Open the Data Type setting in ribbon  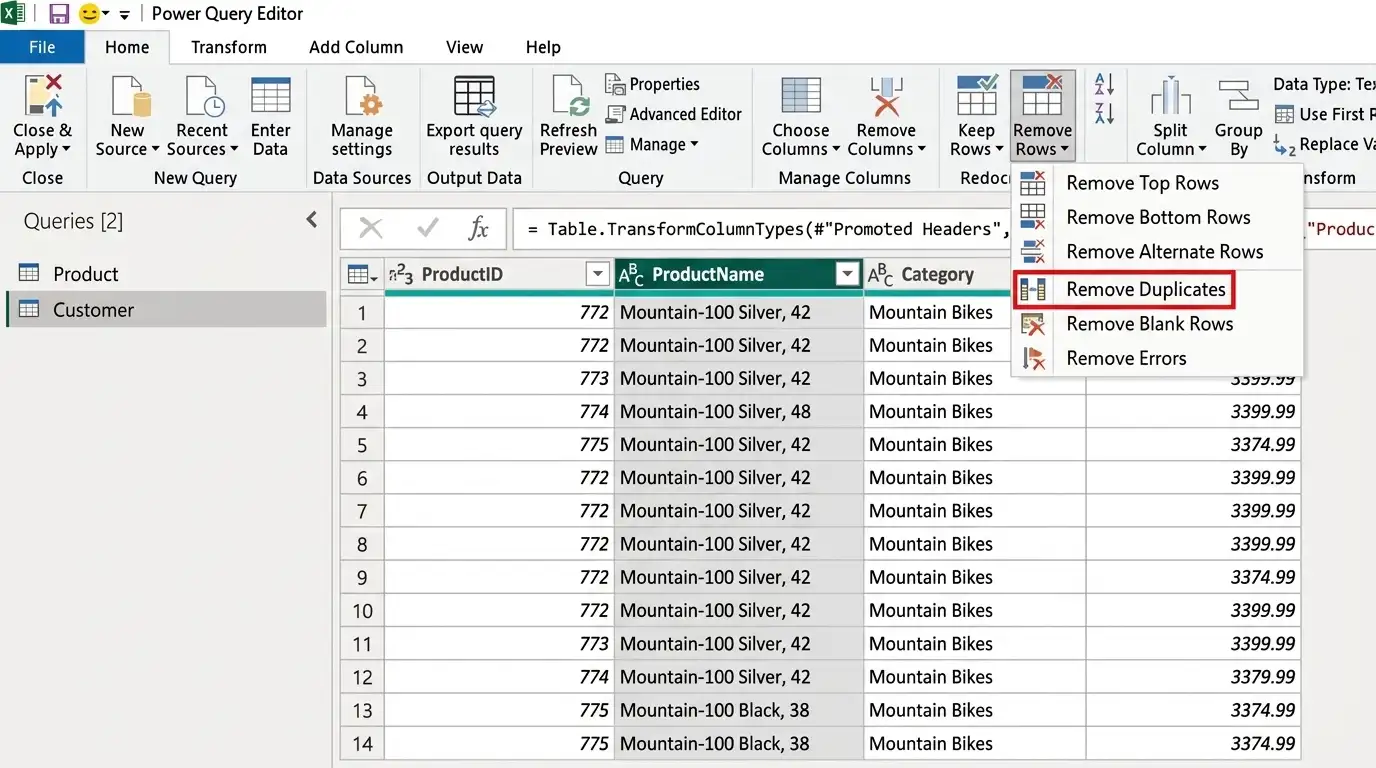(1324, 84)
